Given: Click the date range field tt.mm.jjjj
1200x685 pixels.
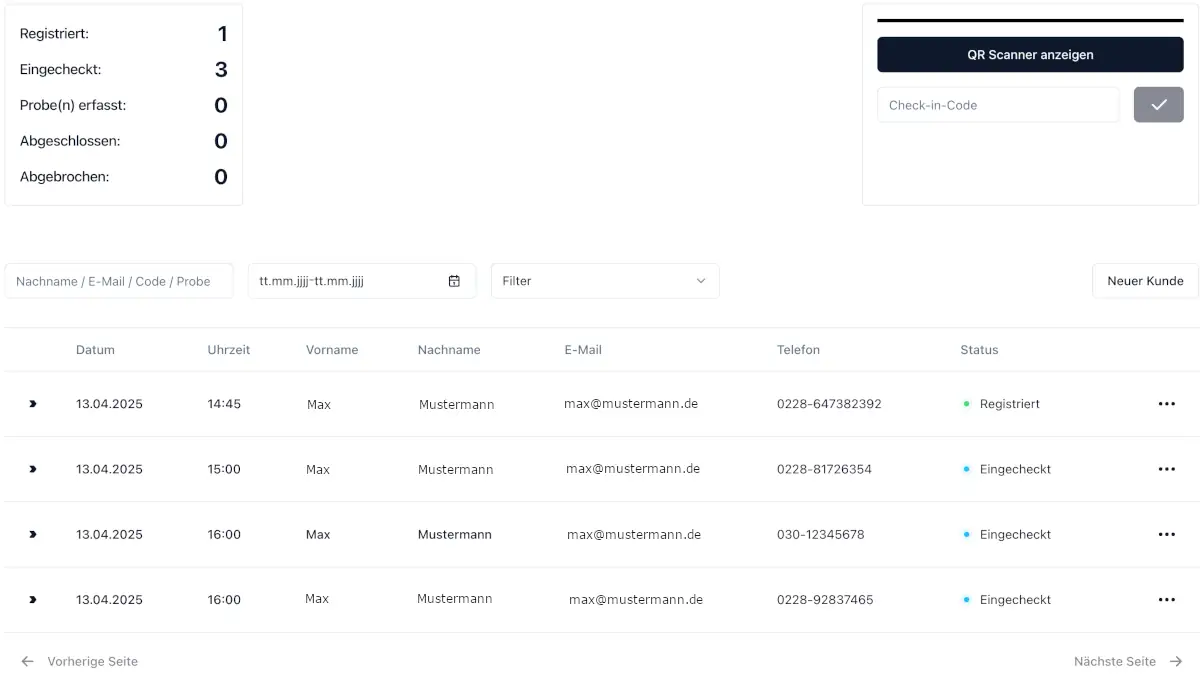Looking at the screenshot, I should tap(345, 281).
